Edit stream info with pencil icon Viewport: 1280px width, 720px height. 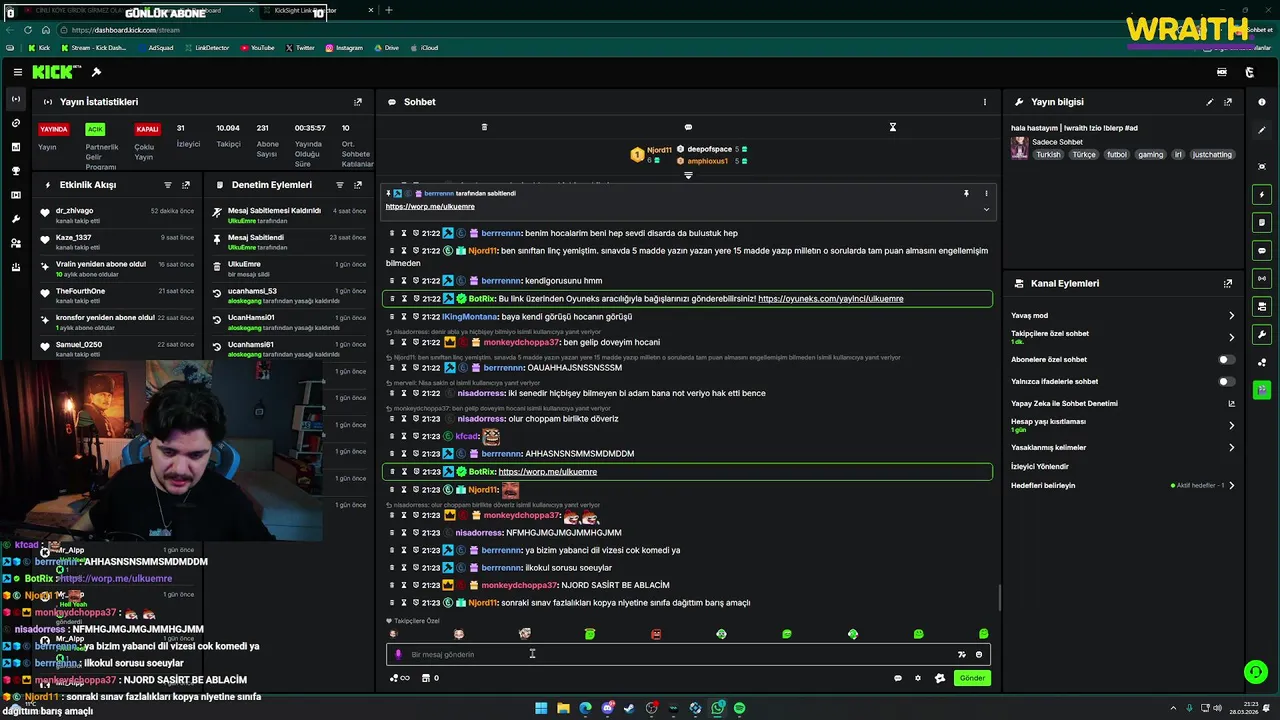pos(1209,102)
